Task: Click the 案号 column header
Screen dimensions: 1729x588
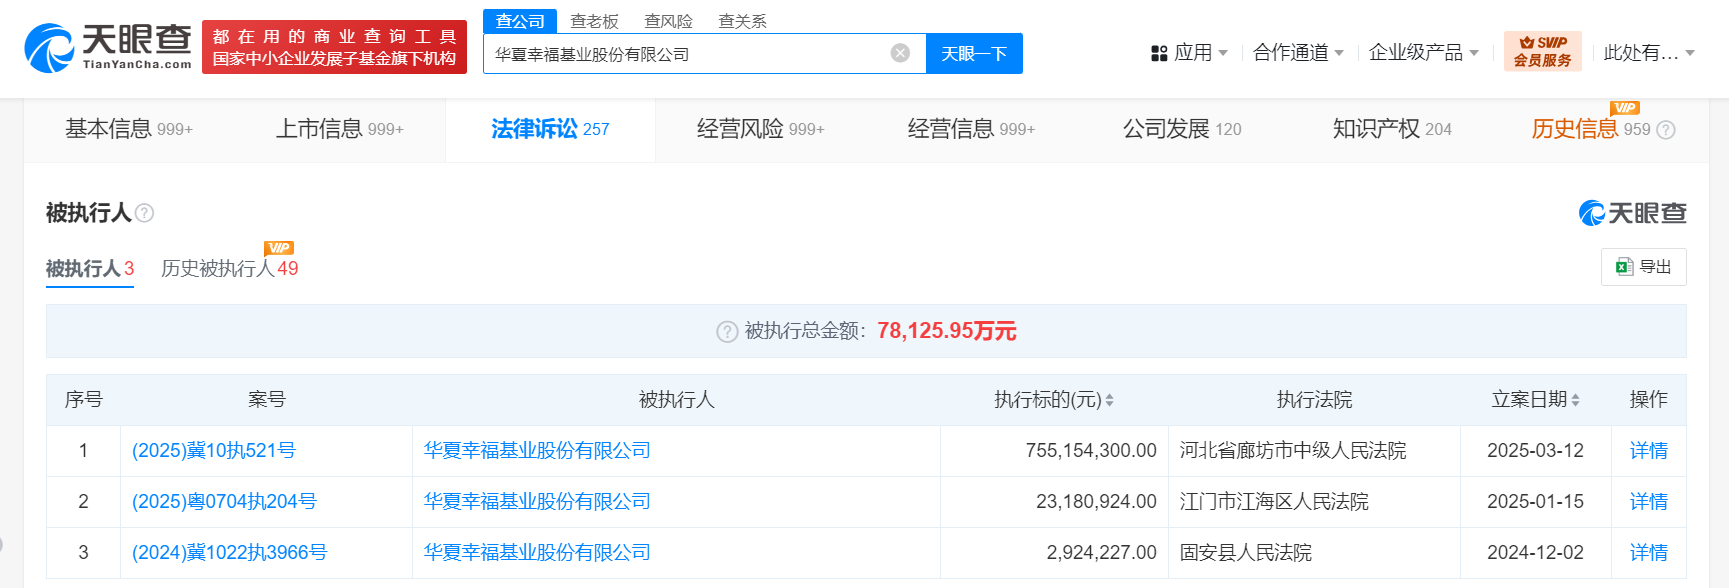Action: pos(267,400)
